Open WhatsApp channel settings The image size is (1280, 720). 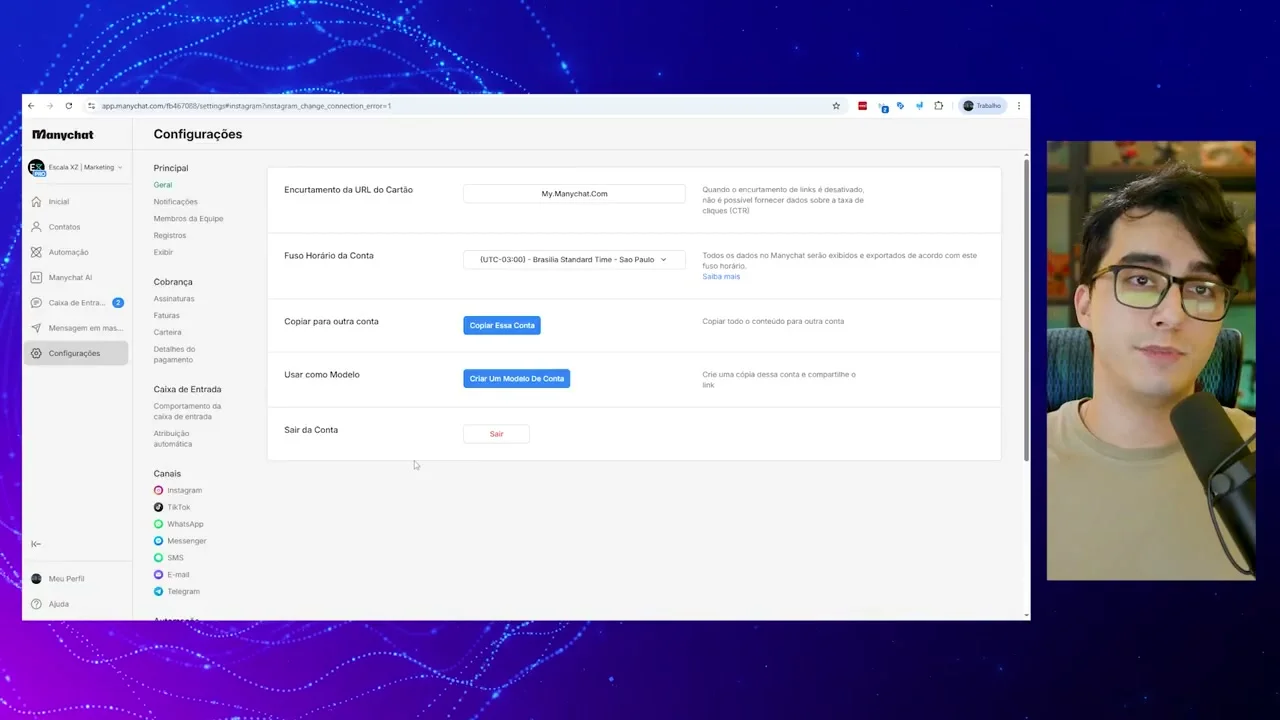(179, 524)
